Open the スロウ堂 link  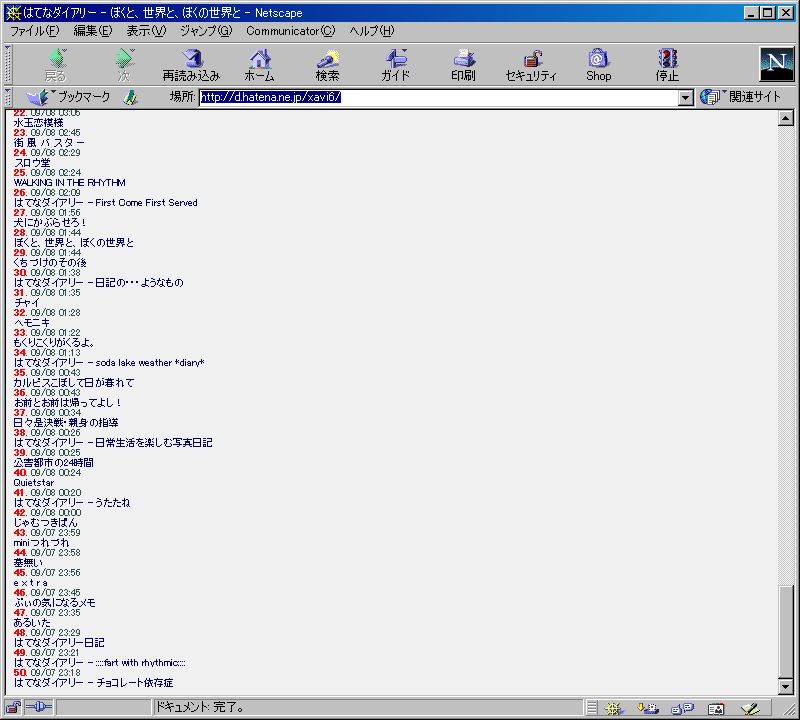coord(32,163)
